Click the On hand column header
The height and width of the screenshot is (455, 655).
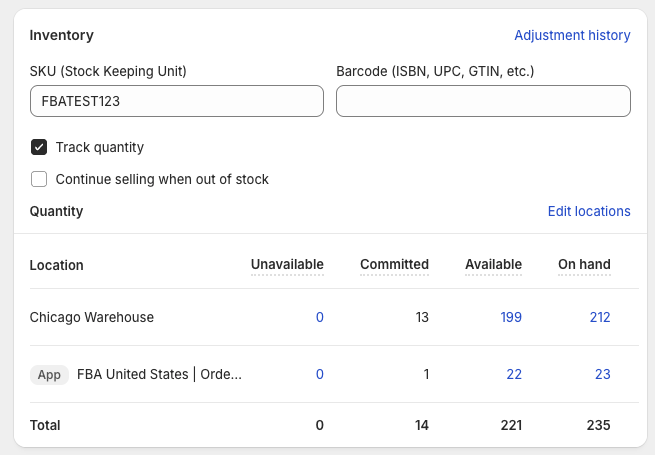584,264
